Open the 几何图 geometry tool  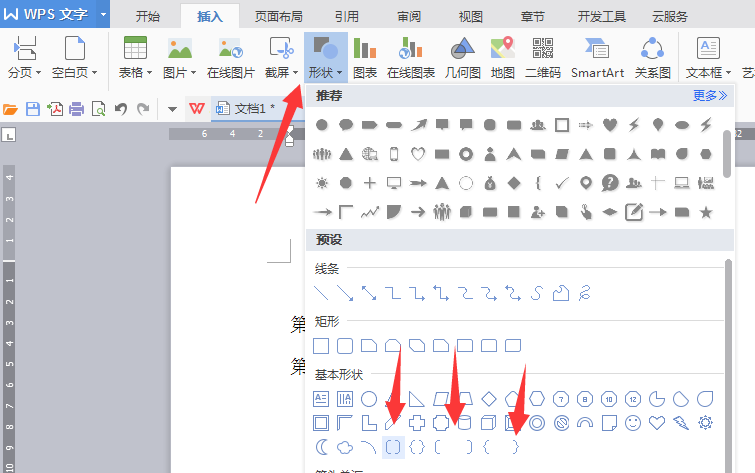(x=463, y=57)
